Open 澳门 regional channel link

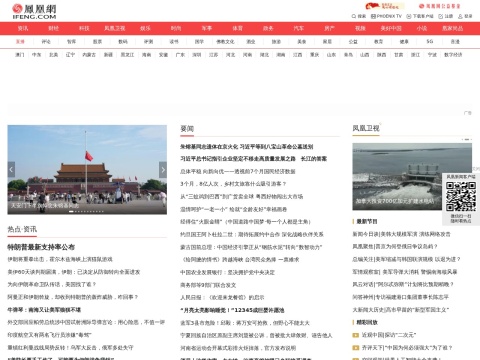click(x=20, y=55)
